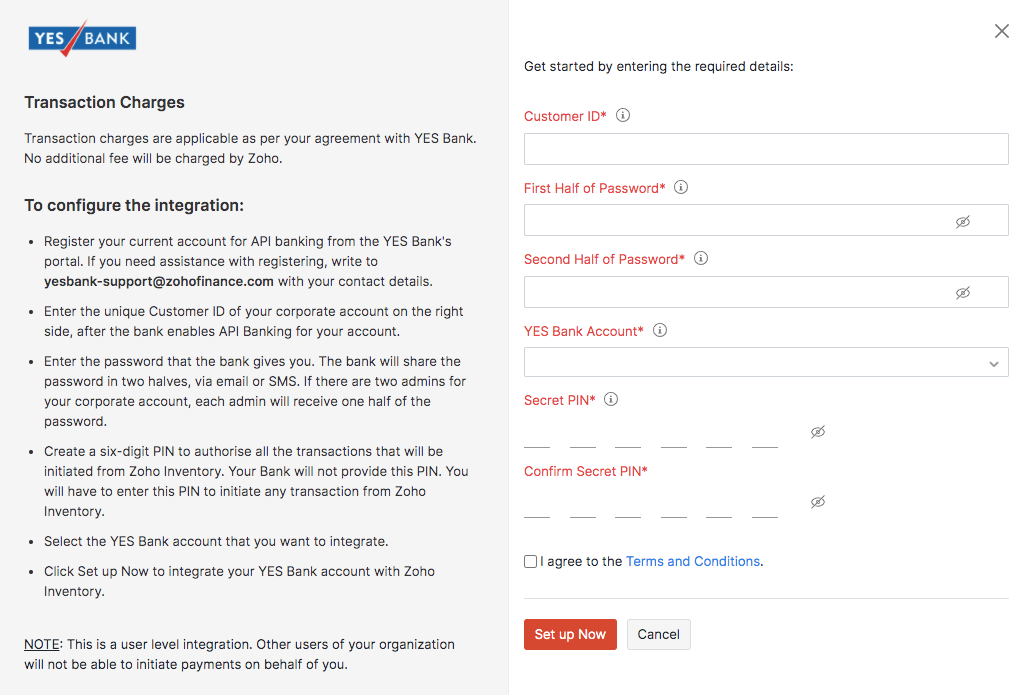Show the First Half of Password text

point(962,221)
